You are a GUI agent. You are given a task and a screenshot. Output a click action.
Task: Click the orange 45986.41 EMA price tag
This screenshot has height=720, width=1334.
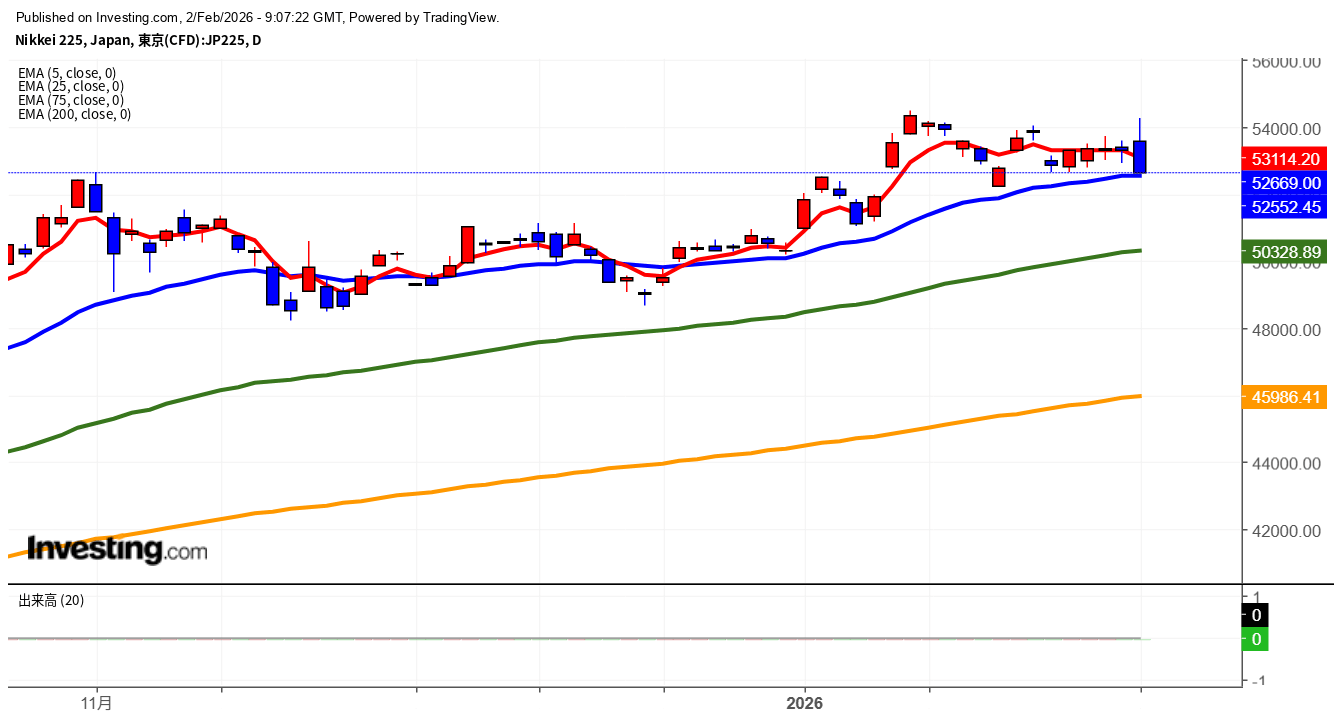[x=1284, y=398]
